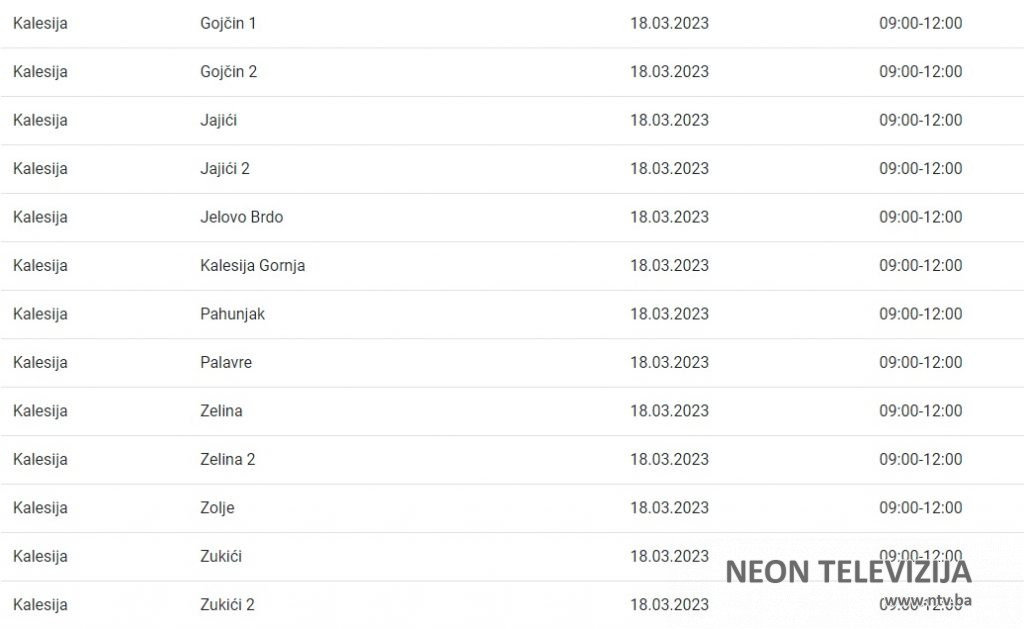This screenshot has width=1024, height=629.
Task: Select the Palavre row name
Action: click(226, 363)
